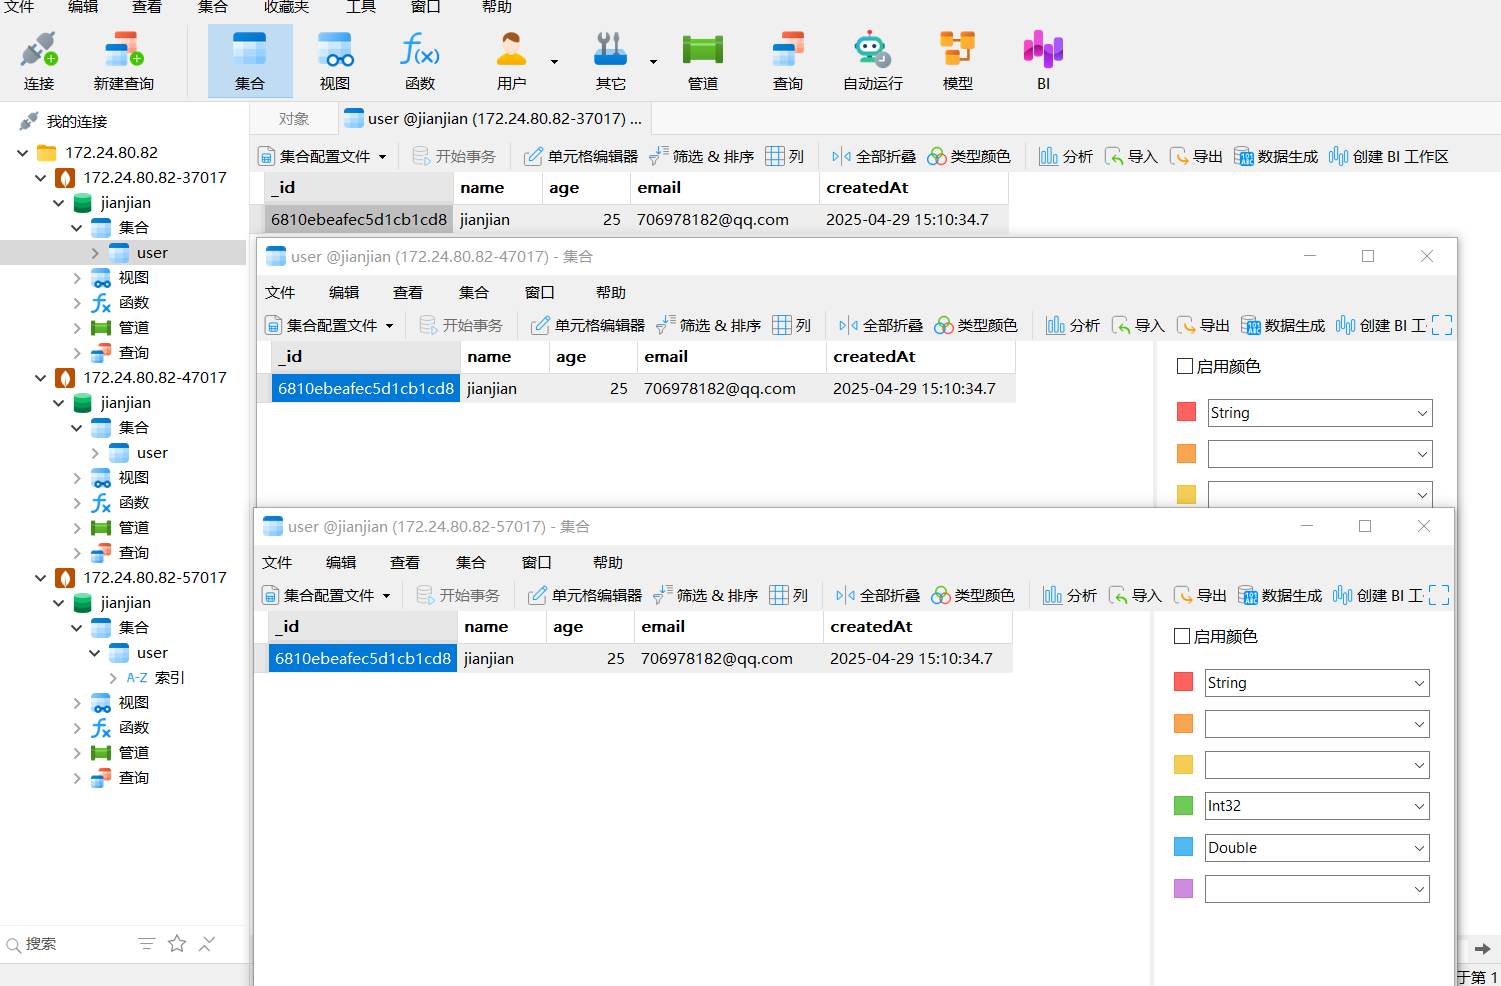
Task: Click the 新建查询 new query icon
Action: click(124, 61)
